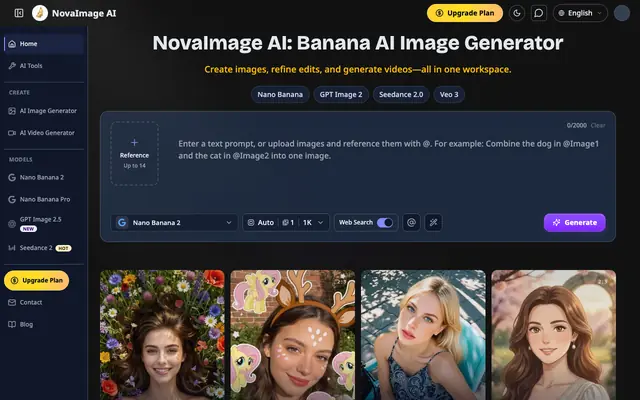Click the 0/2000 character counter
Screen dimensions: 640x400
tap(576, 125)
